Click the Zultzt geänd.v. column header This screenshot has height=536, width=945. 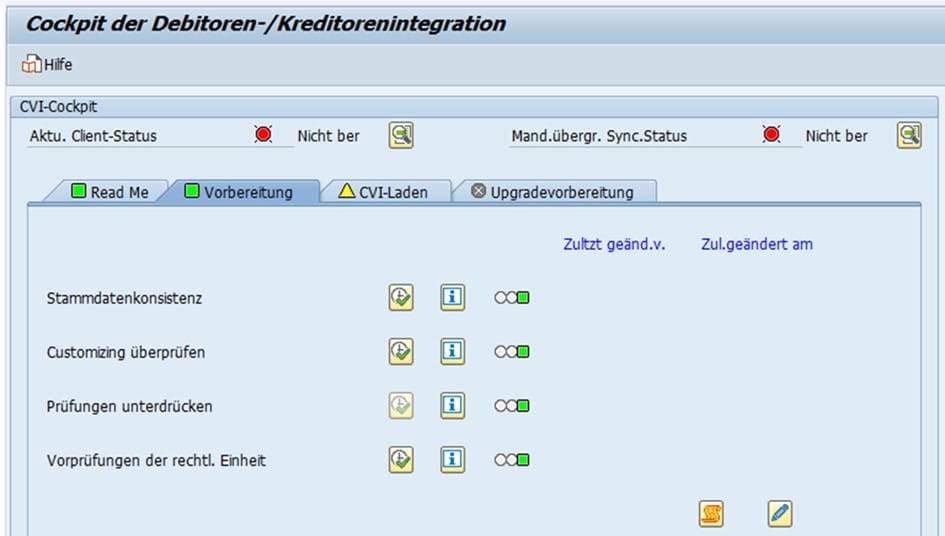click(614, 244)
